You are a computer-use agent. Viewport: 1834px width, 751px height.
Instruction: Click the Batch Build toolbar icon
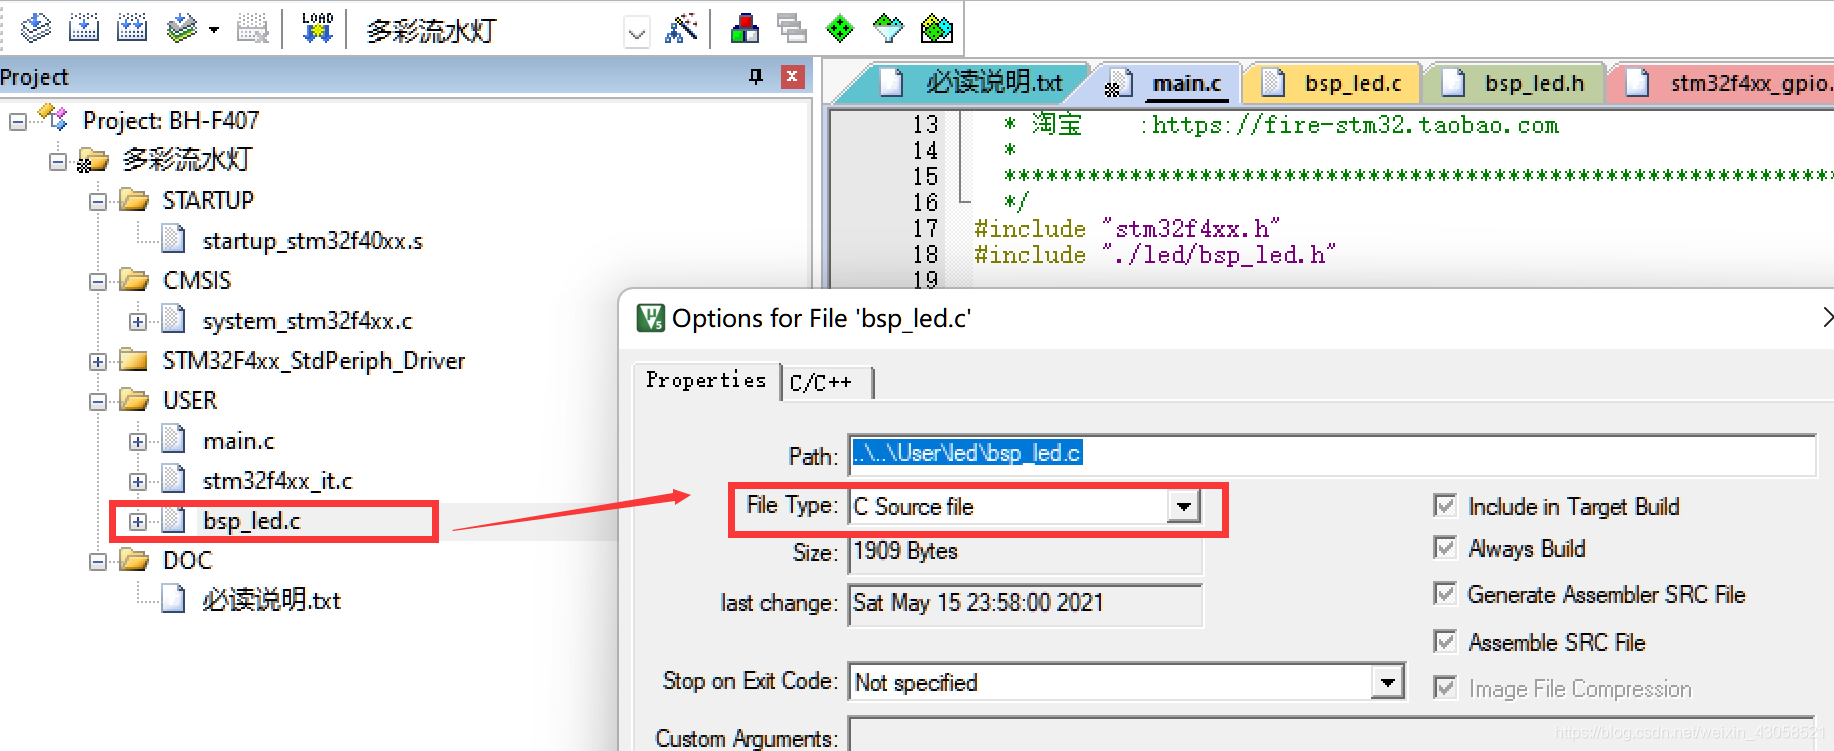(x=182, y=28)
